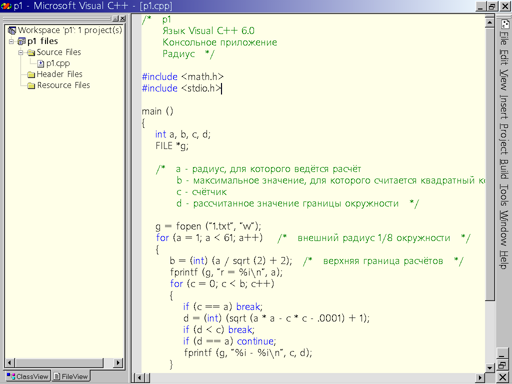
Task: Click the 'for (a = 1; a < 61; a++)' line
Action: (x=209, y=238)
